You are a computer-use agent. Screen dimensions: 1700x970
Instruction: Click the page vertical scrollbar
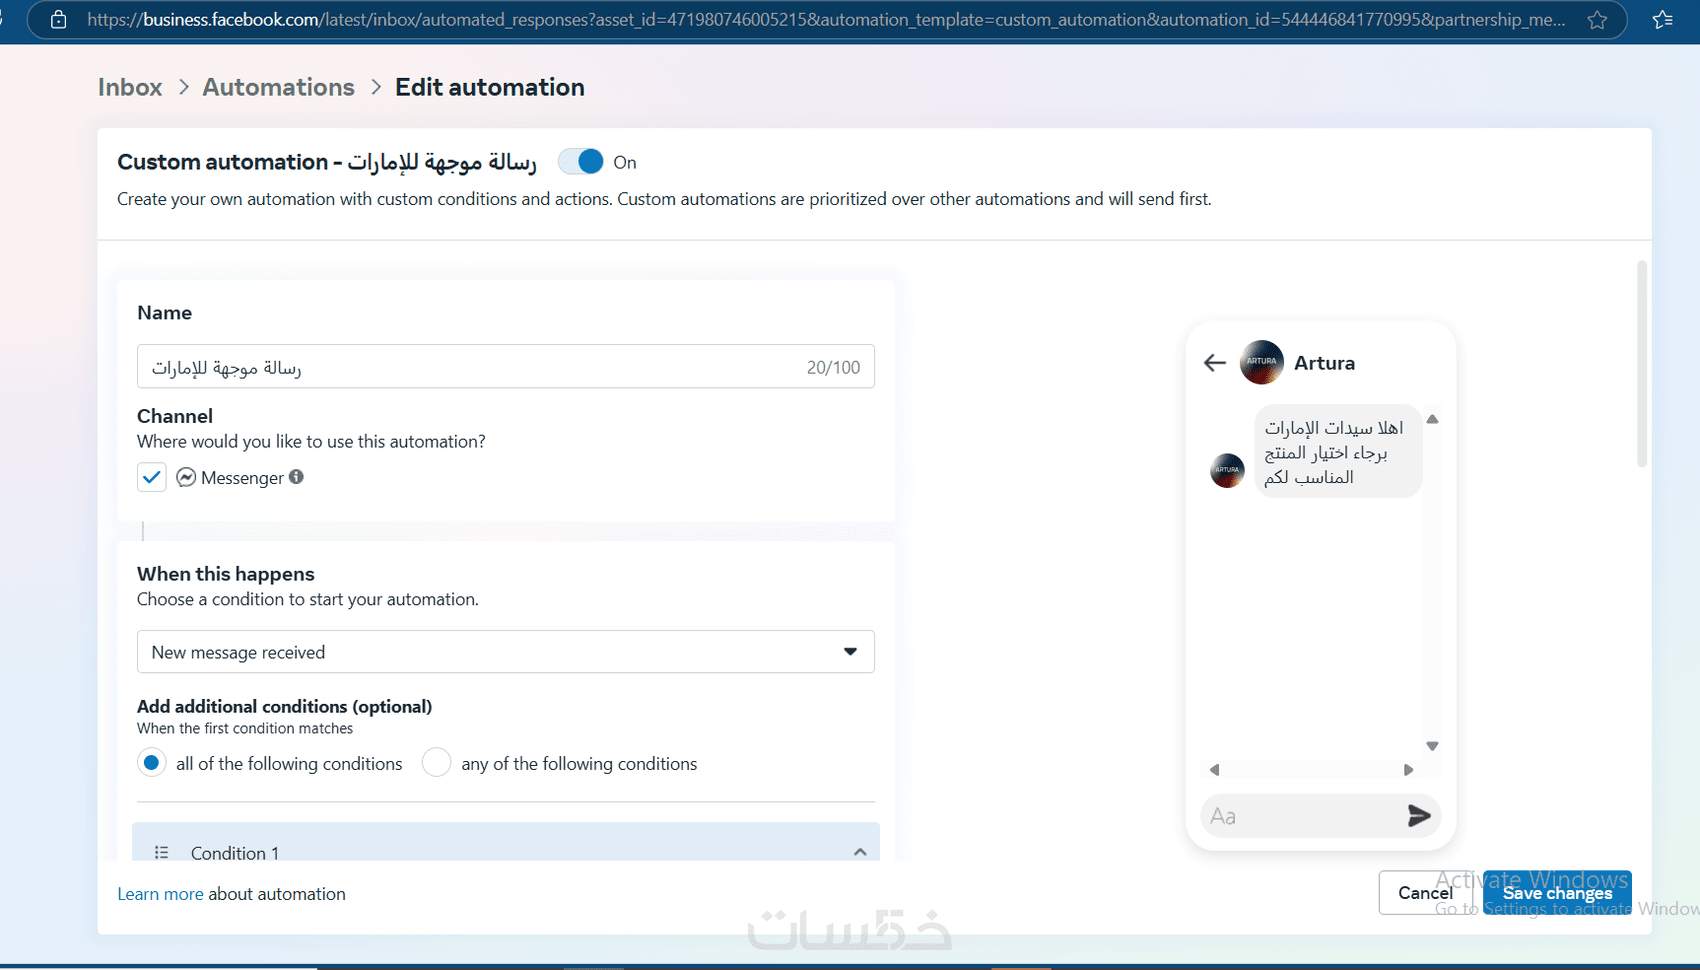(1641, 364)
